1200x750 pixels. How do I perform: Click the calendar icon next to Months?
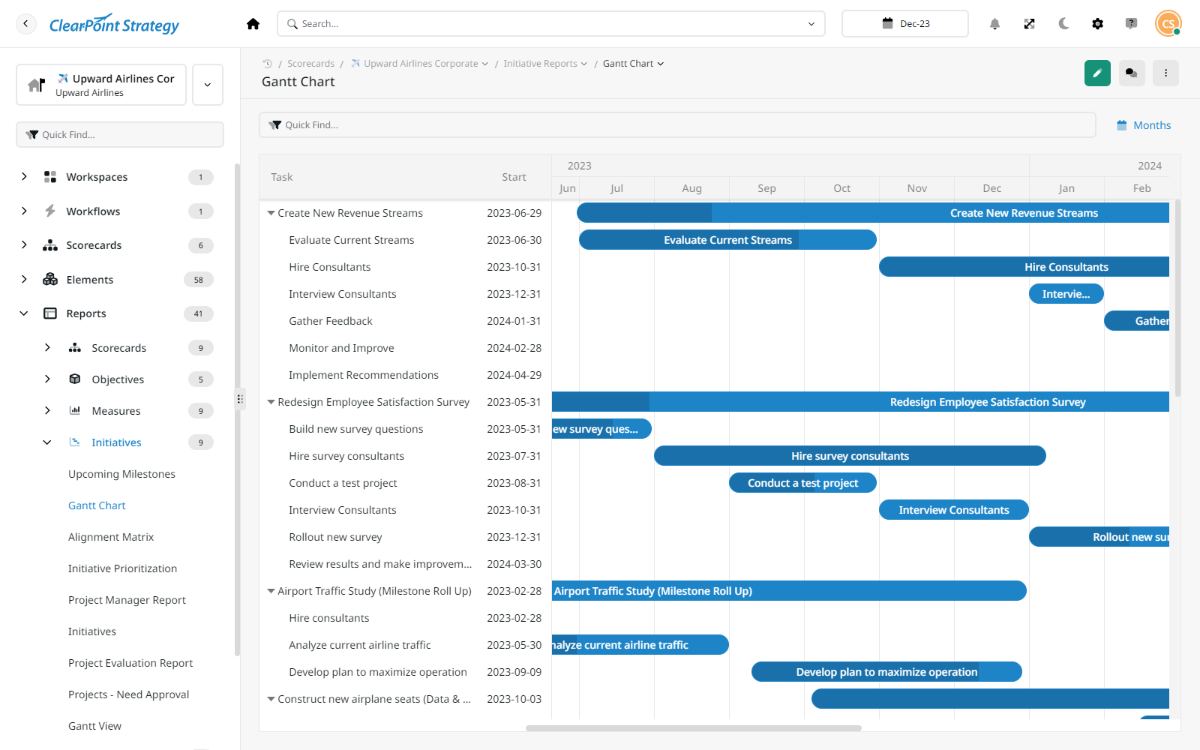coord(1121,125)
